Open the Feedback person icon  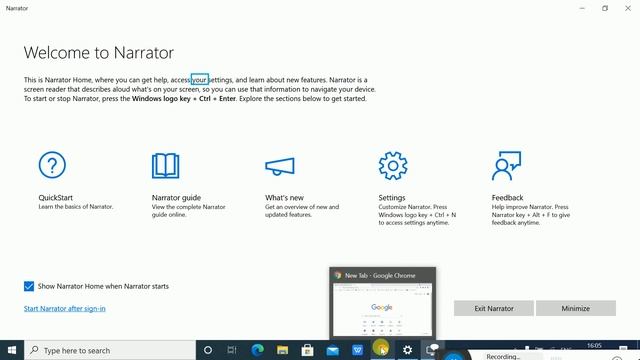point(506,166)
